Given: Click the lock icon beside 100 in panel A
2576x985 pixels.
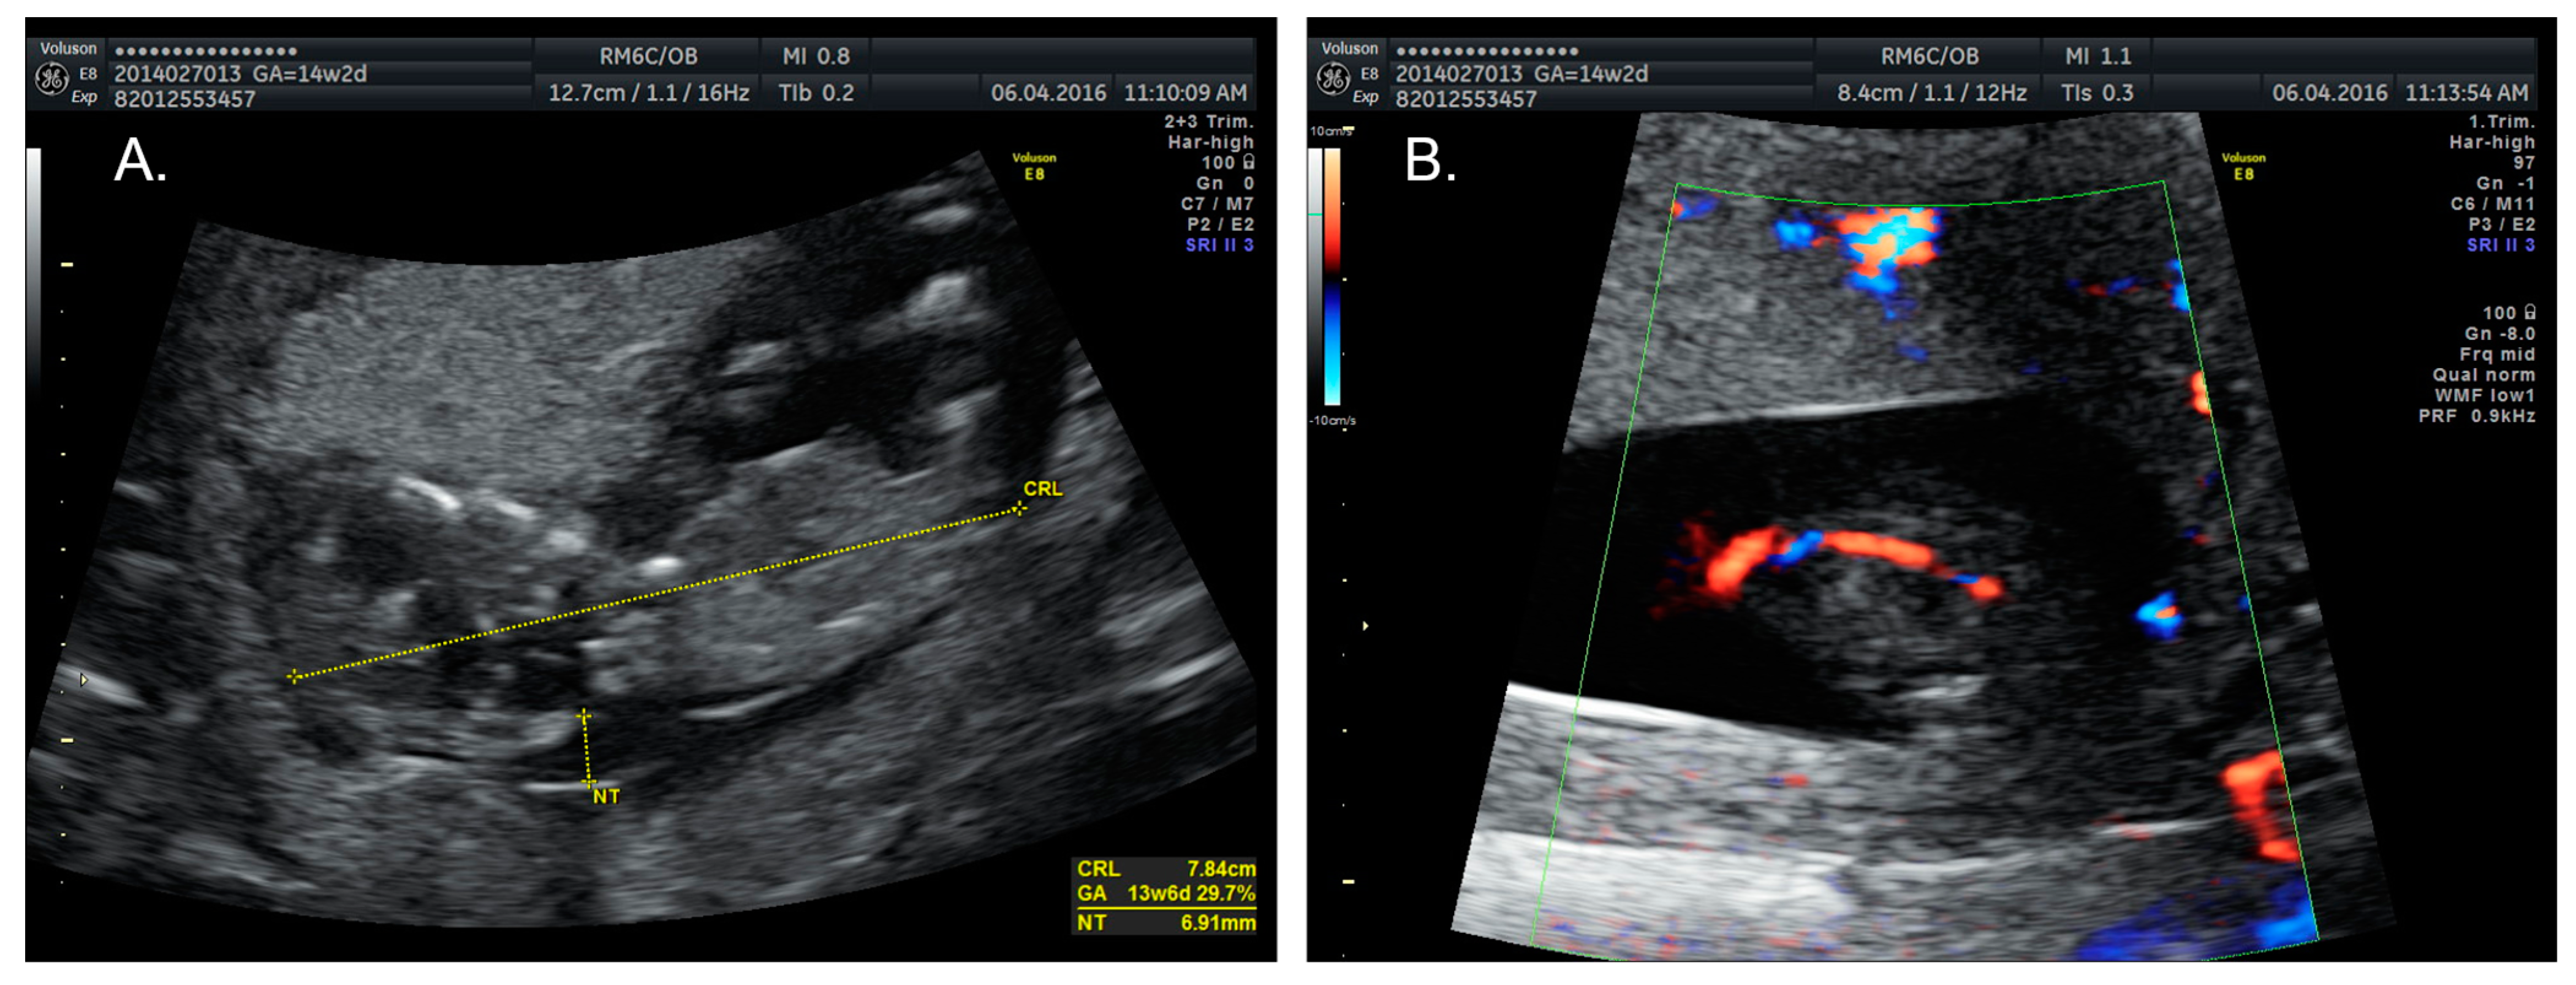Looking at the screenshot, I should tap(1249, 162).
